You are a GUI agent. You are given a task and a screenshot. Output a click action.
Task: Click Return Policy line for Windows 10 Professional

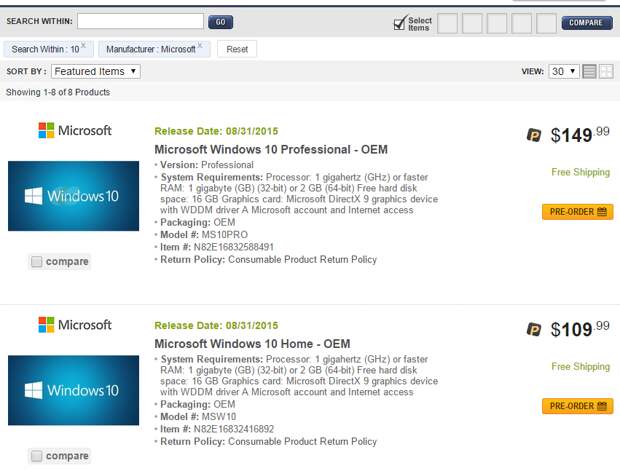click(x=268, y=259)
